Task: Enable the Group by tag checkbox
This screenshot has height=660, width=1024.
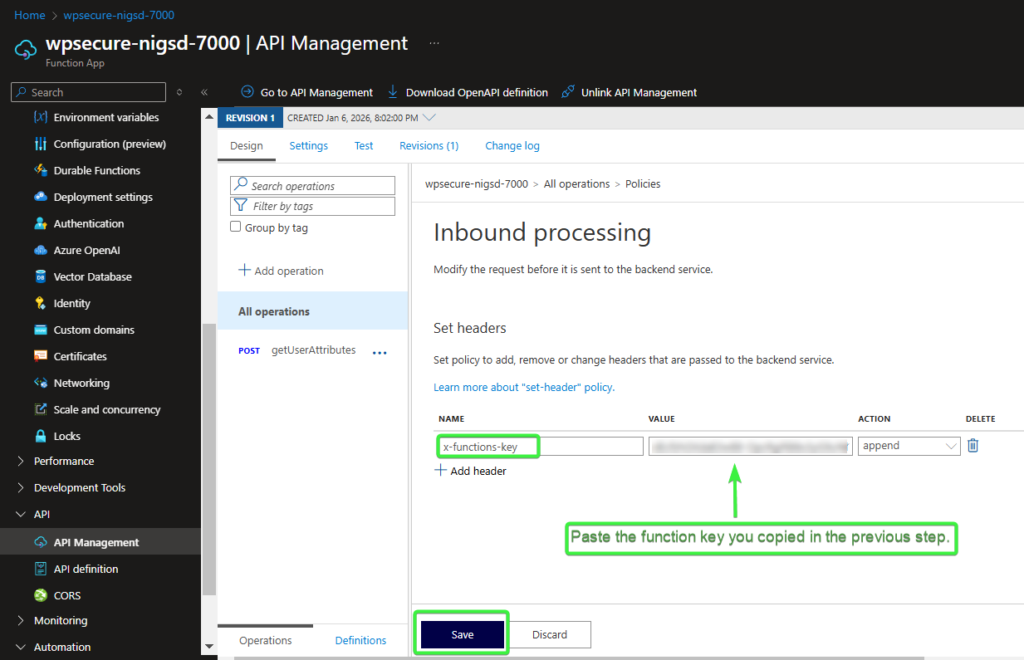Action: (x=237, y=228)
